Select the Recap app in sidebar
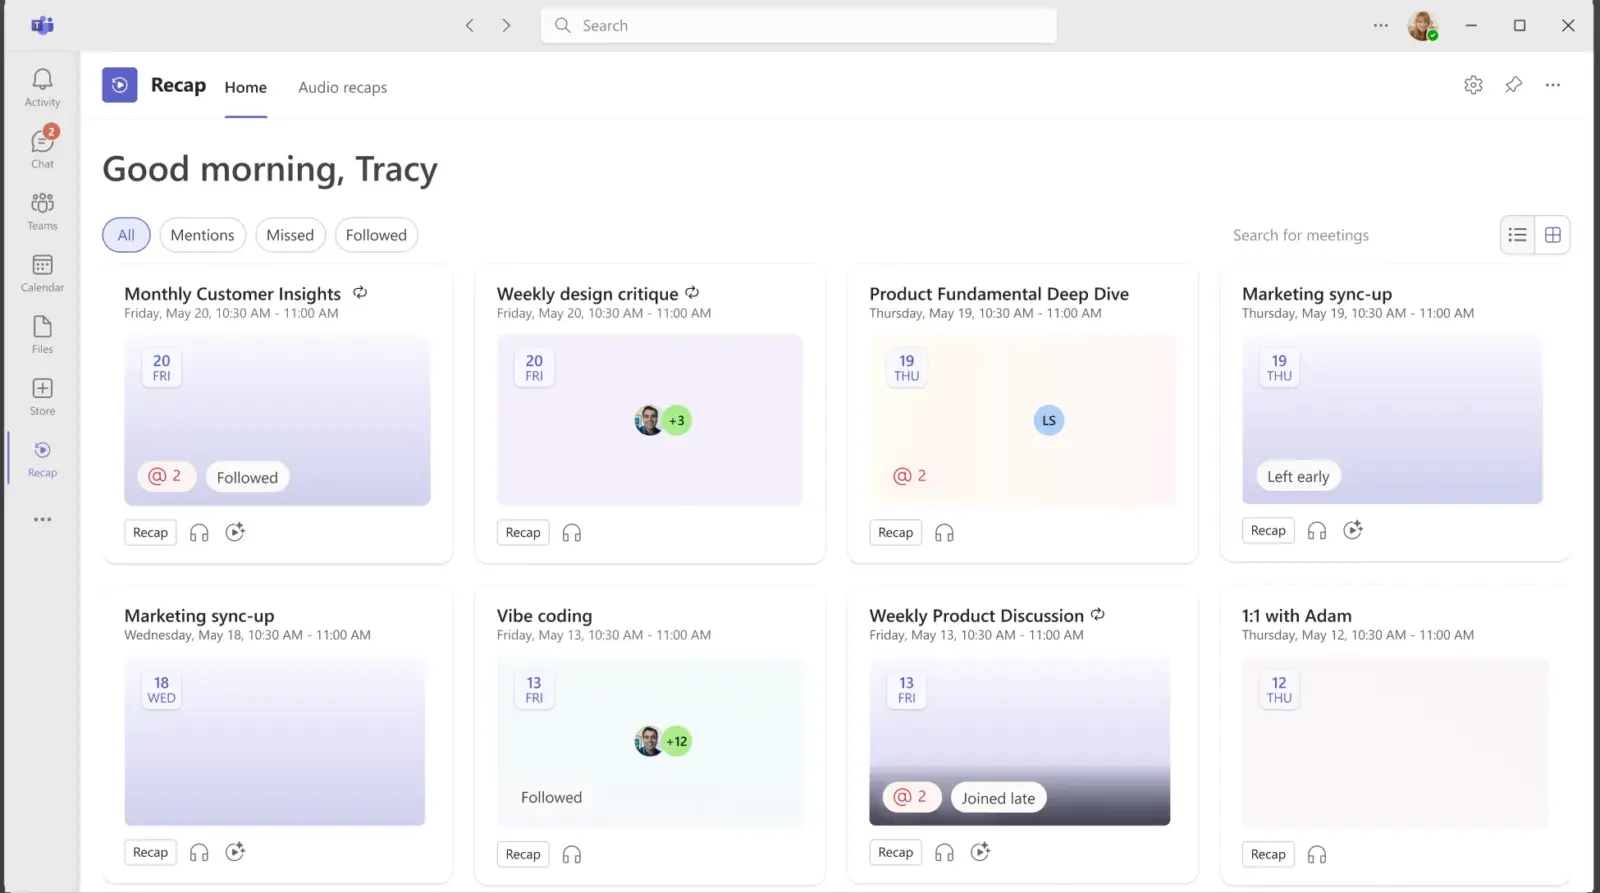The image size is (1600, 893). click(x=42, y=458)
